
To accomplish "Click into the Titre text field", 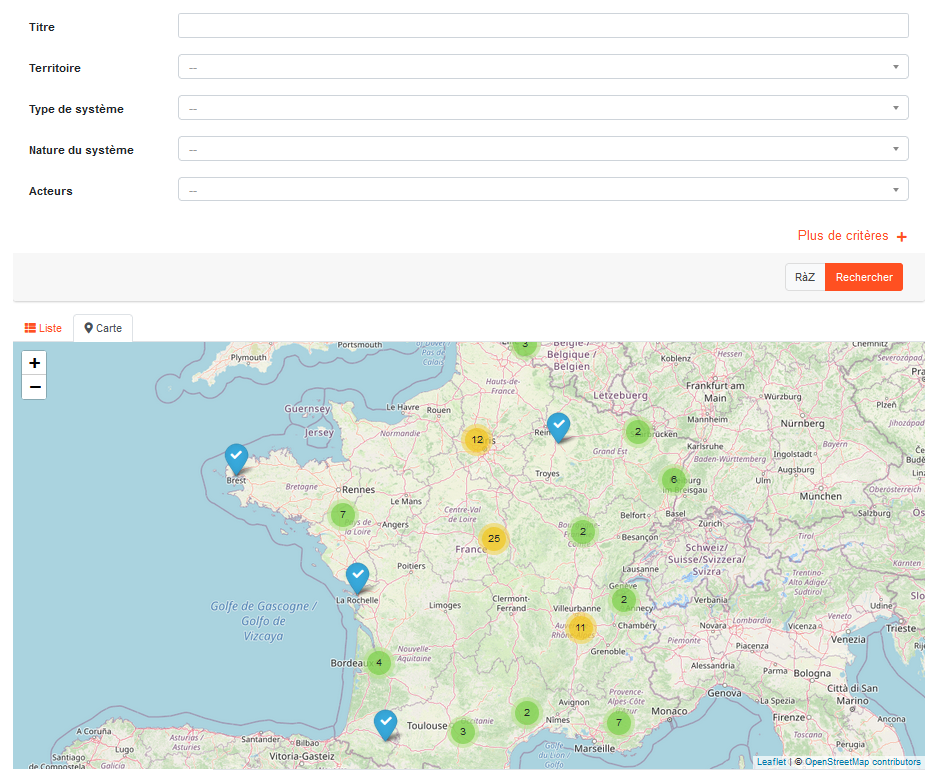I will point(543,26).
